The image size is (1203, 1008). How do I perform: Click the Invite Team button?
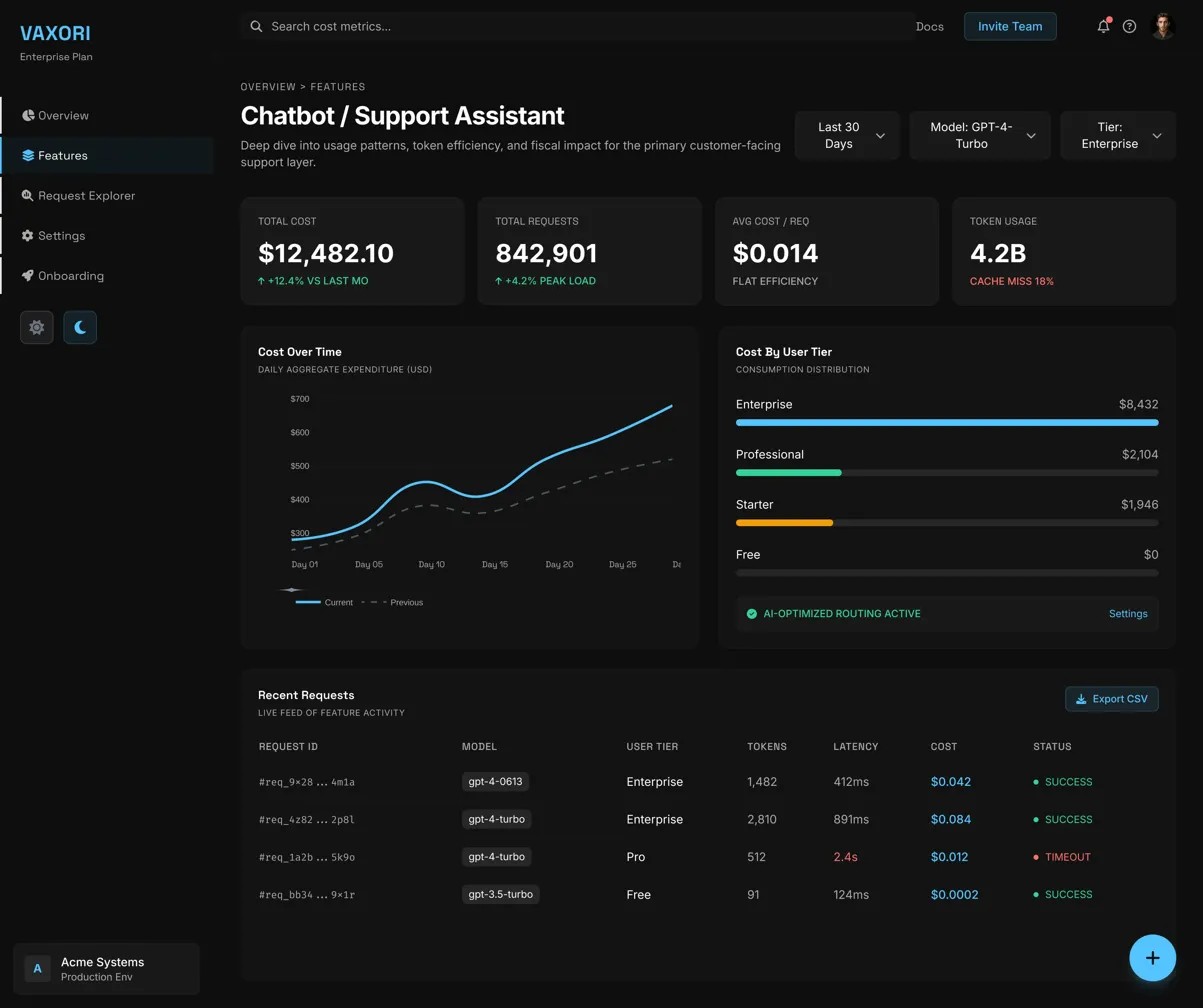[1009, 27]
